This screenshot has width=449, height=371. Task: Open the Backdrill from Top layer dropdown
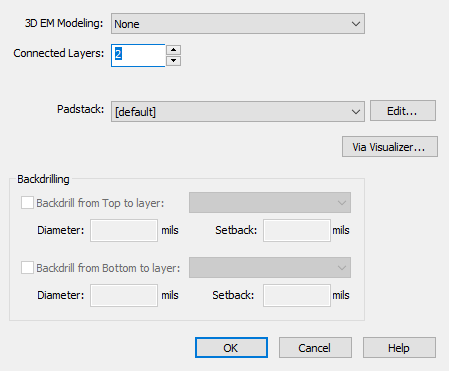tap(270, 202)
